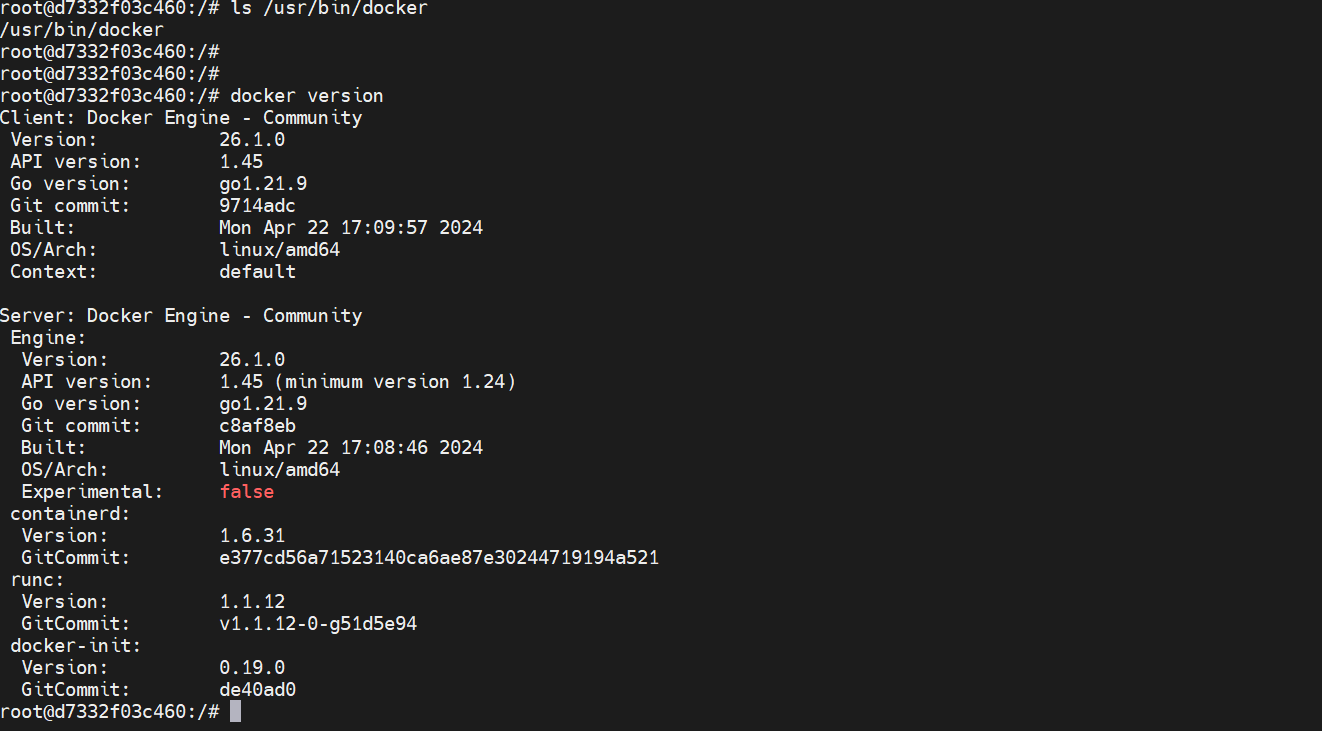Viewport: 1322px width, 731px height.
Task: Click the server Git commit c8af8eb
Action: 257,426
